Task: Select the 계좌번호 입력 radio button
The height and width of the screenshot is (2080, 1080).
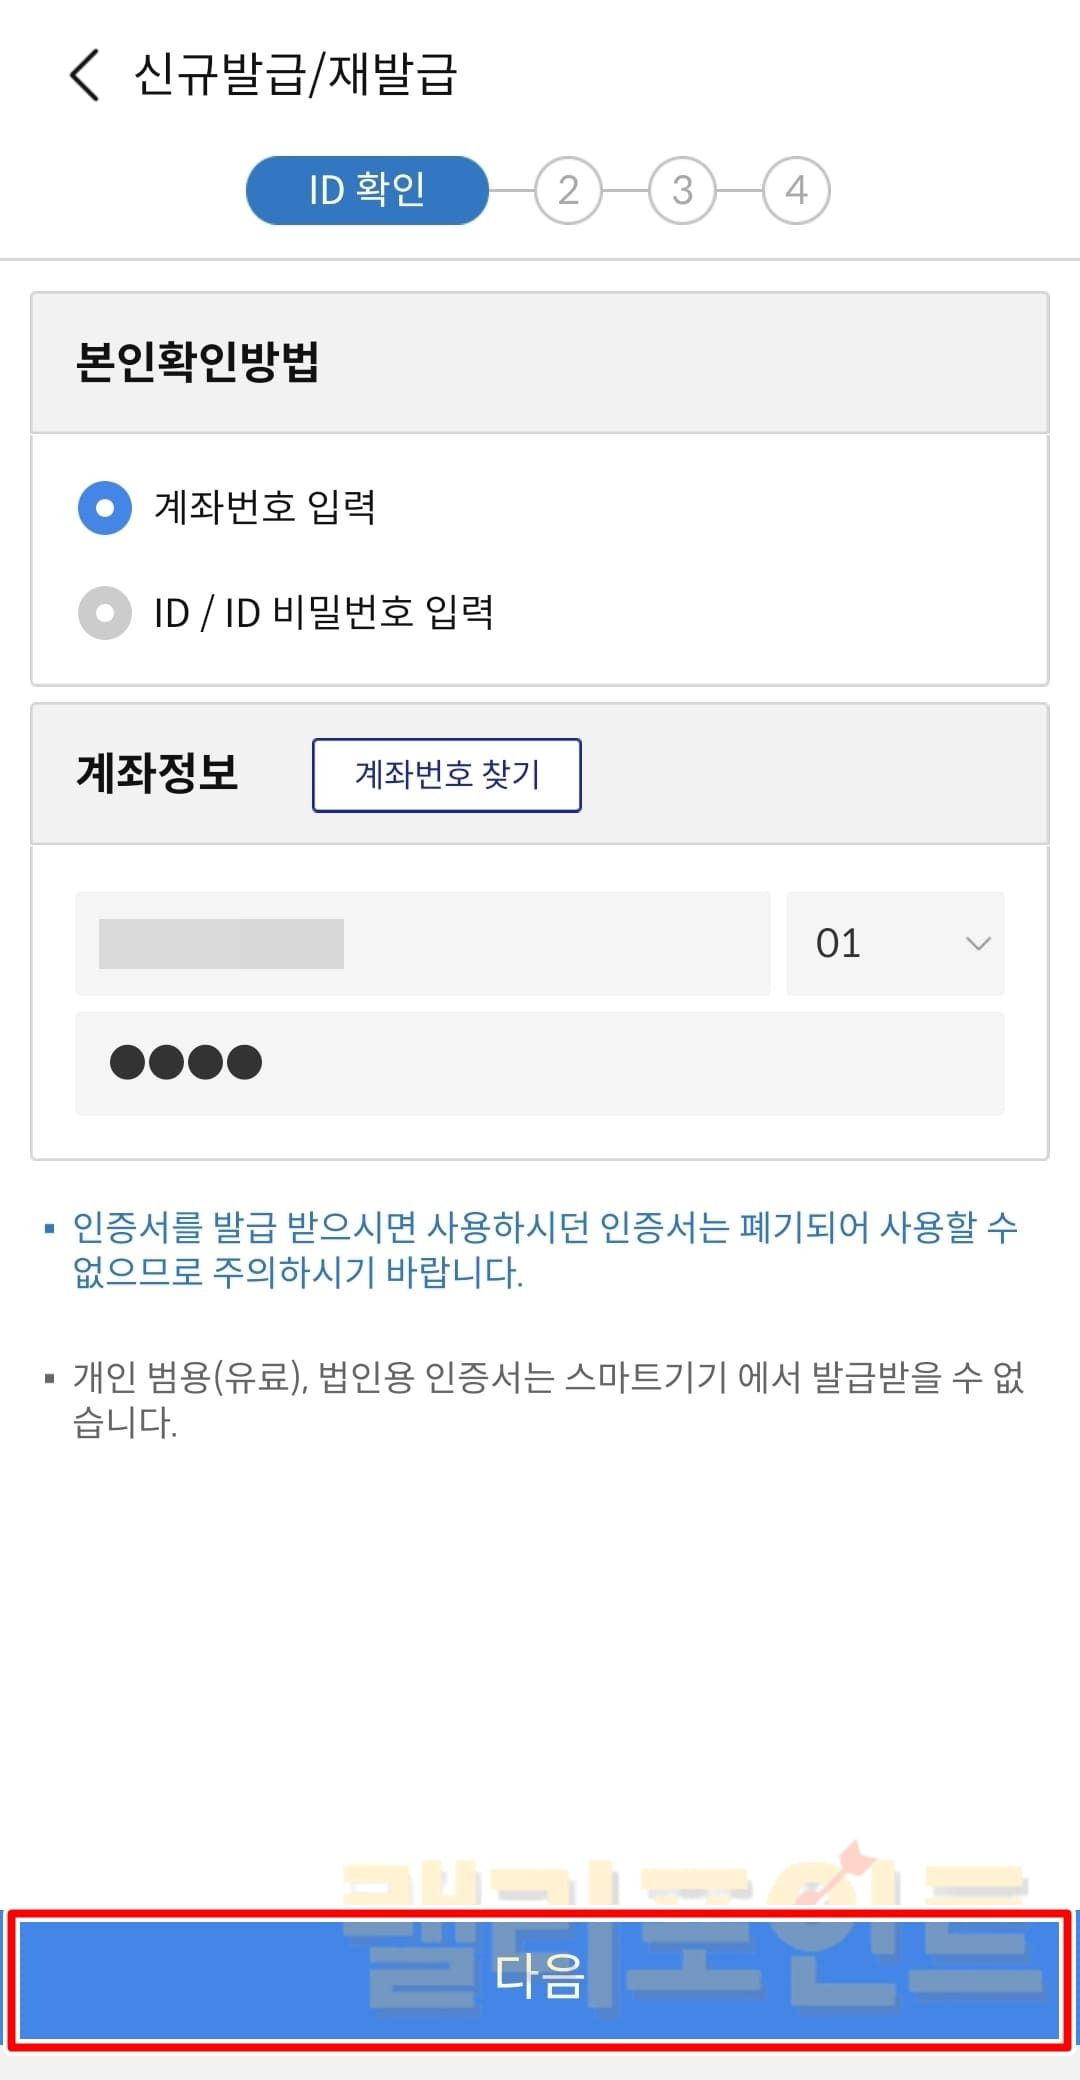Action: pyautogui.click(x=105, y=508)
